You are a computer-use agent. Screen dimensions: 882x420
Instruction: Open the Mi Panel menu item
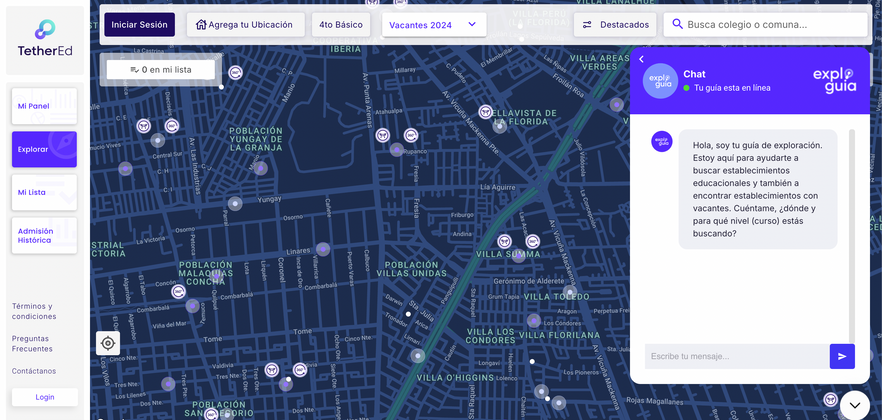point(44,106)
